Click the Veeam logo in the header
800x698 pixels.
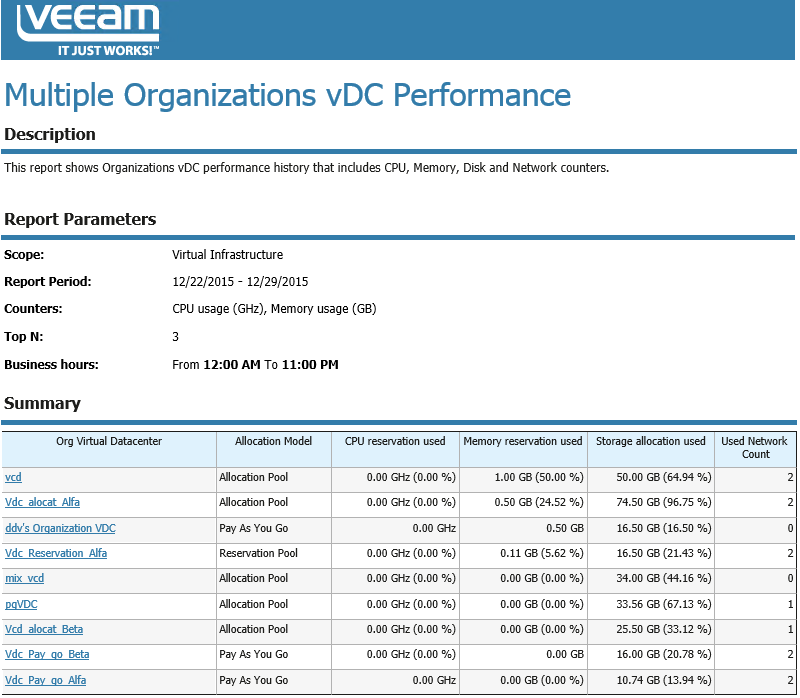tap(88, 30)
